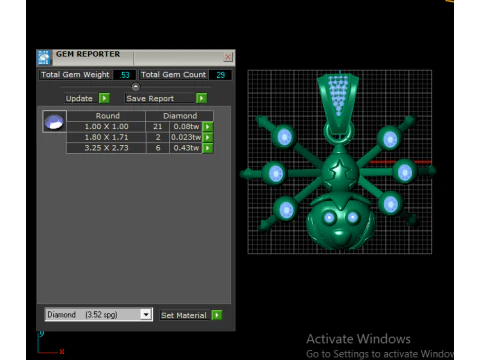The image size is (480, 360).
Task: Close the Gem Reporter panel
Action: click(x=228, y=57)
